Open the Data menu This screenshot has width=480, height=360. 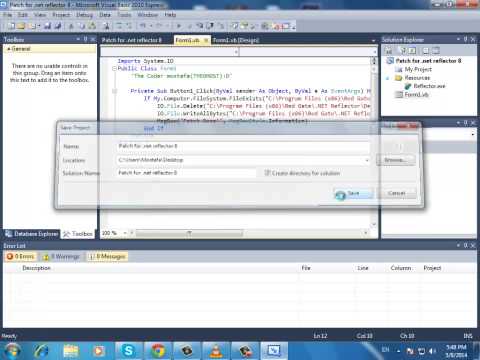click(105, 15)
